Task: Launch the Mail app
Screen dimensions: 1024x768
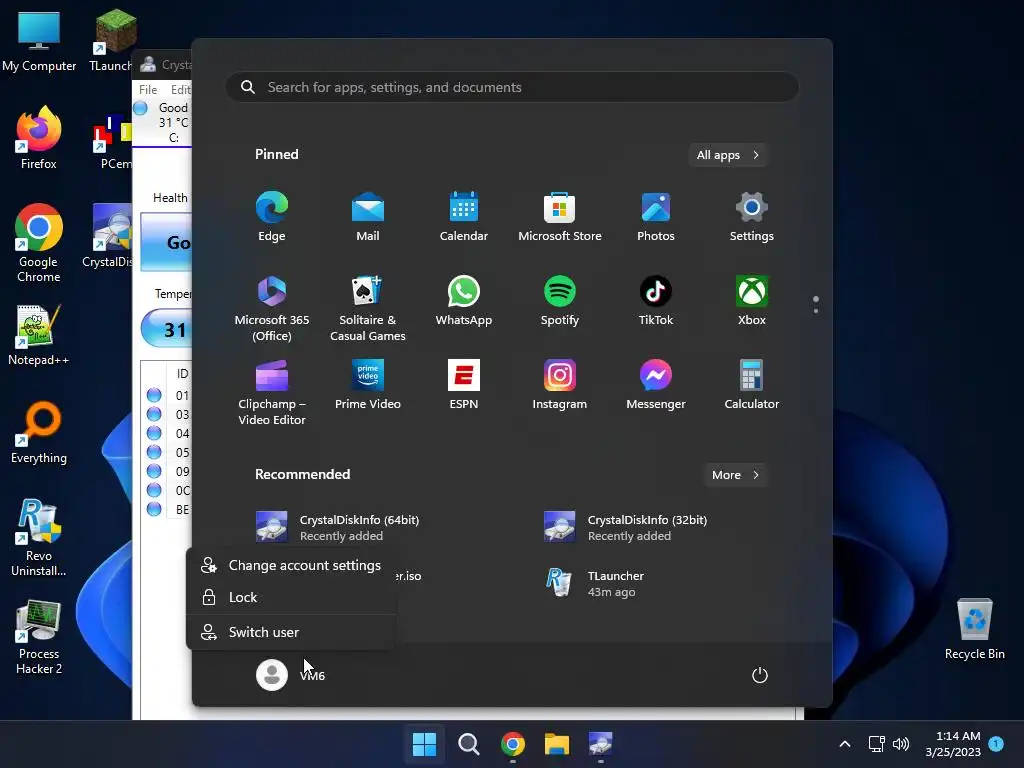Action: [368, 217]
